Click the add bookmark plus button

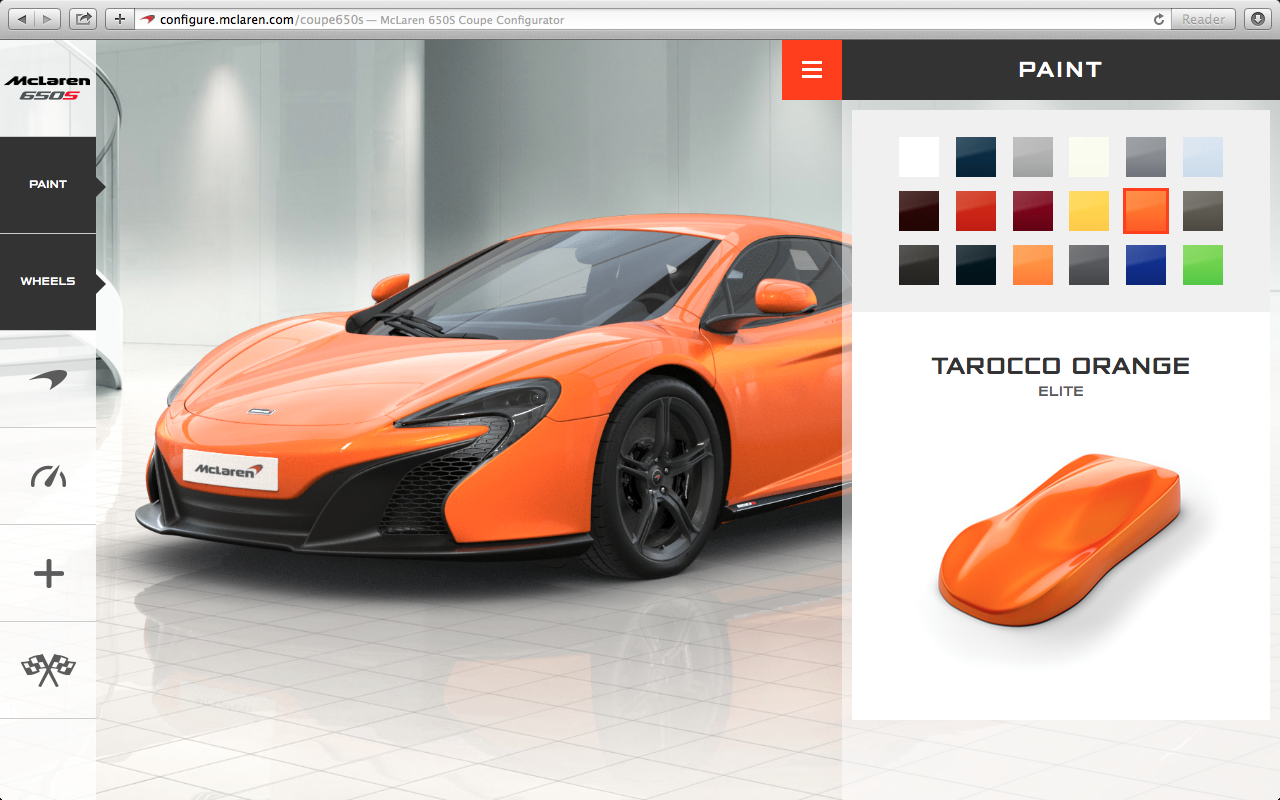120,19
